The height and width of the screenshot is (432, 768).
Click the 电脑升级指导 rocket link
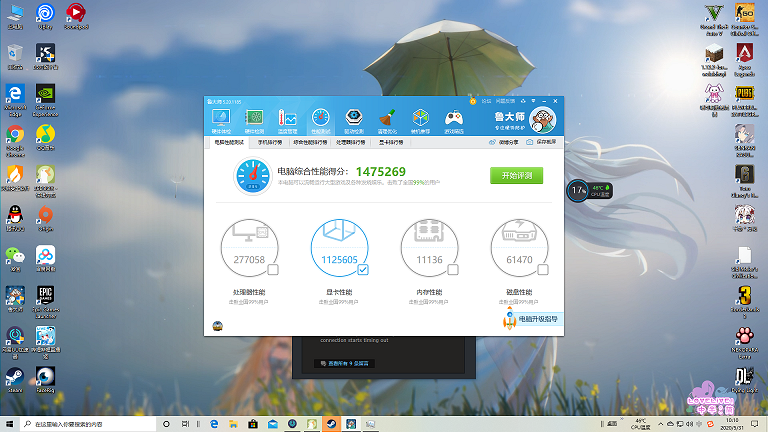(532, 319)
